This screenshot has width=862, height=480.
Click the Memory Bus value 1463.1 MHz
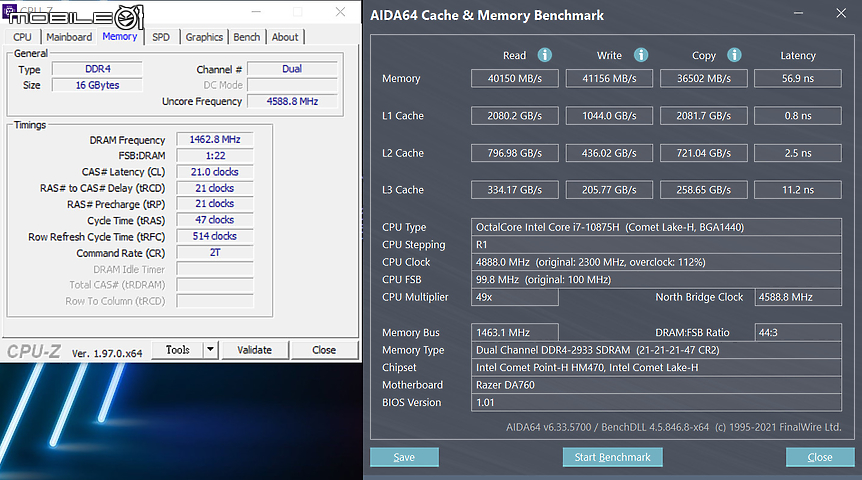(515, 332)
